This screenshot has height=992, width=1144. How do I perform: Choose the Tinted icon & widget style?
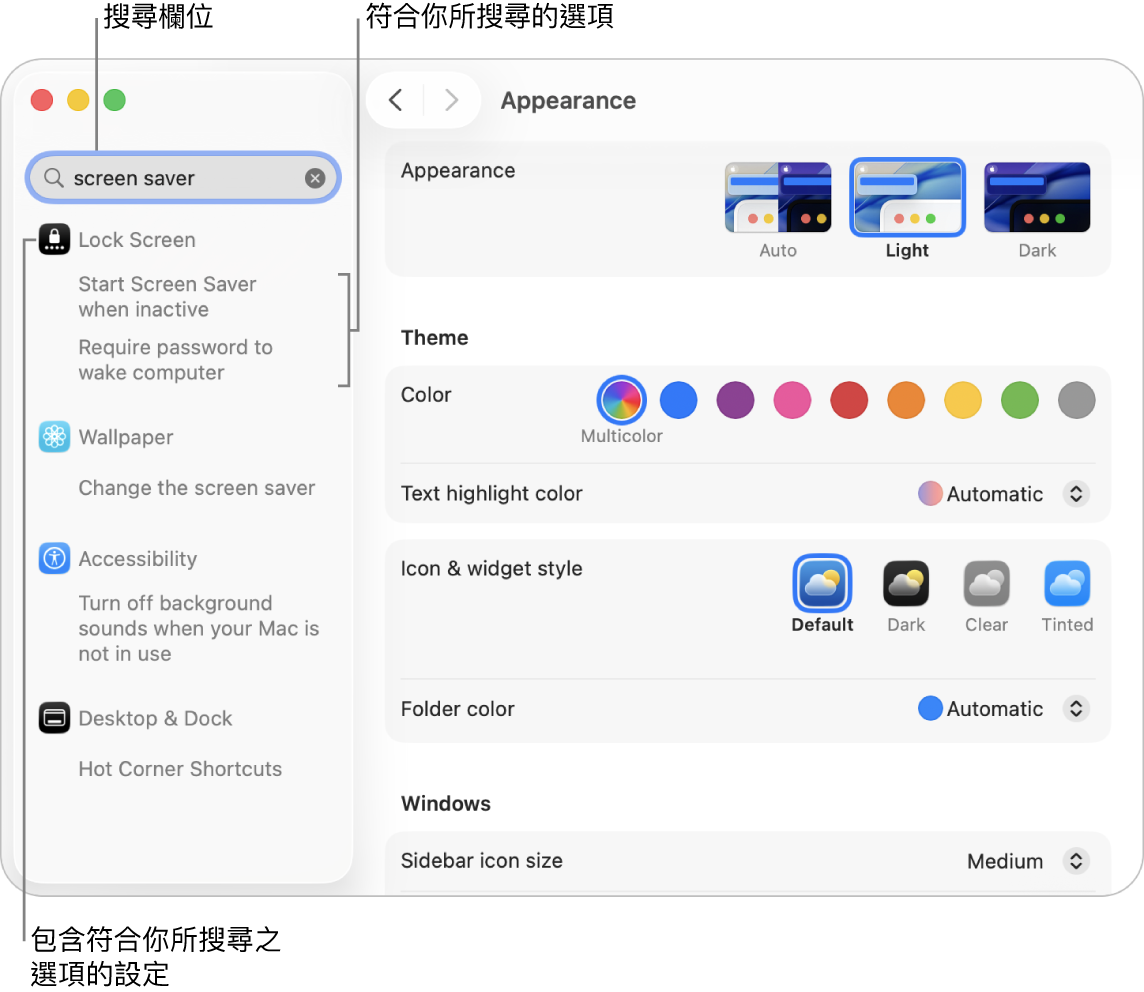[1067, 584]
